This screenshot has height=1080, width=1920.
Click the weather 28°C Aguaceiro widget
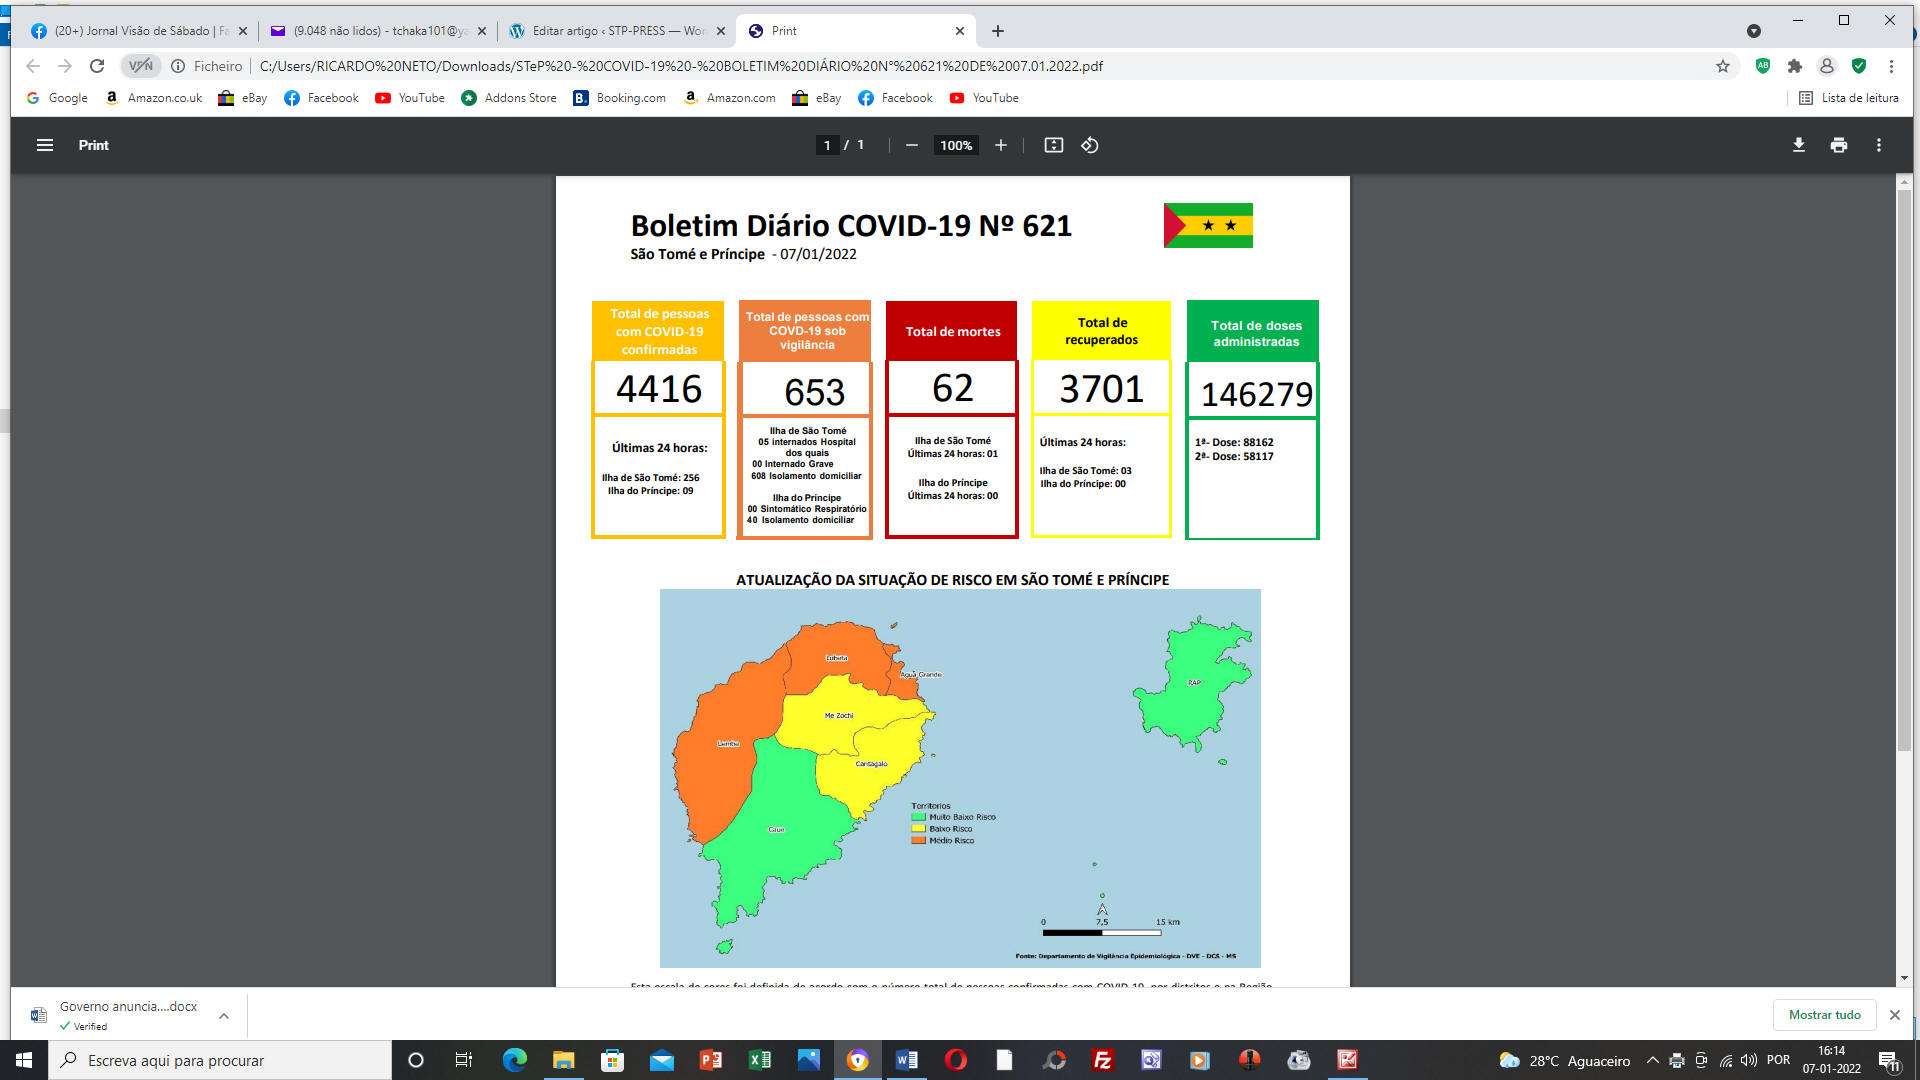click(1564, 1060)
